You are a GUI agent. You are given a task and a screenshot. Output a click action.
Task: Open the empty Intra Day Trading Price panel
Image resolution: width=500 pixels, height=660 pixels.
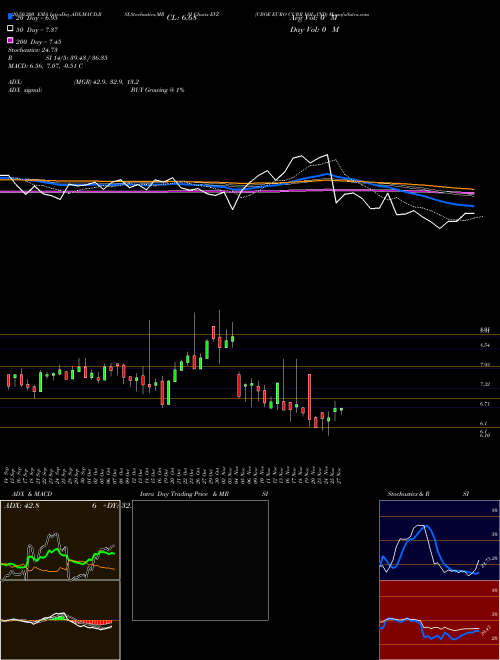[200, 560]
